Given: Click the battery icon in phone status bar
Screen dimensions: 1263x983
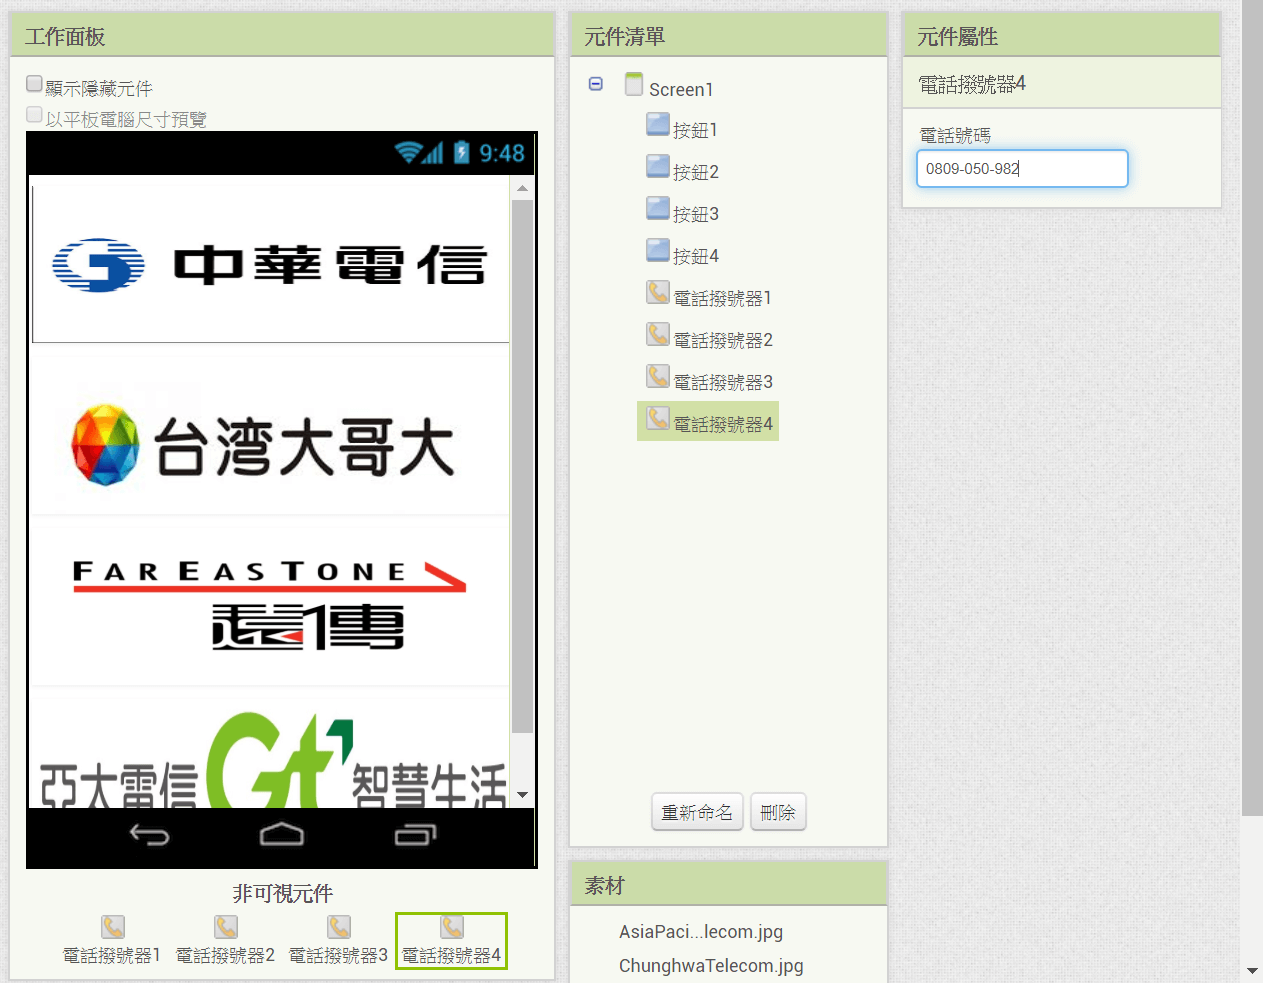Looking at the screenshot, I should click(461, 152).
